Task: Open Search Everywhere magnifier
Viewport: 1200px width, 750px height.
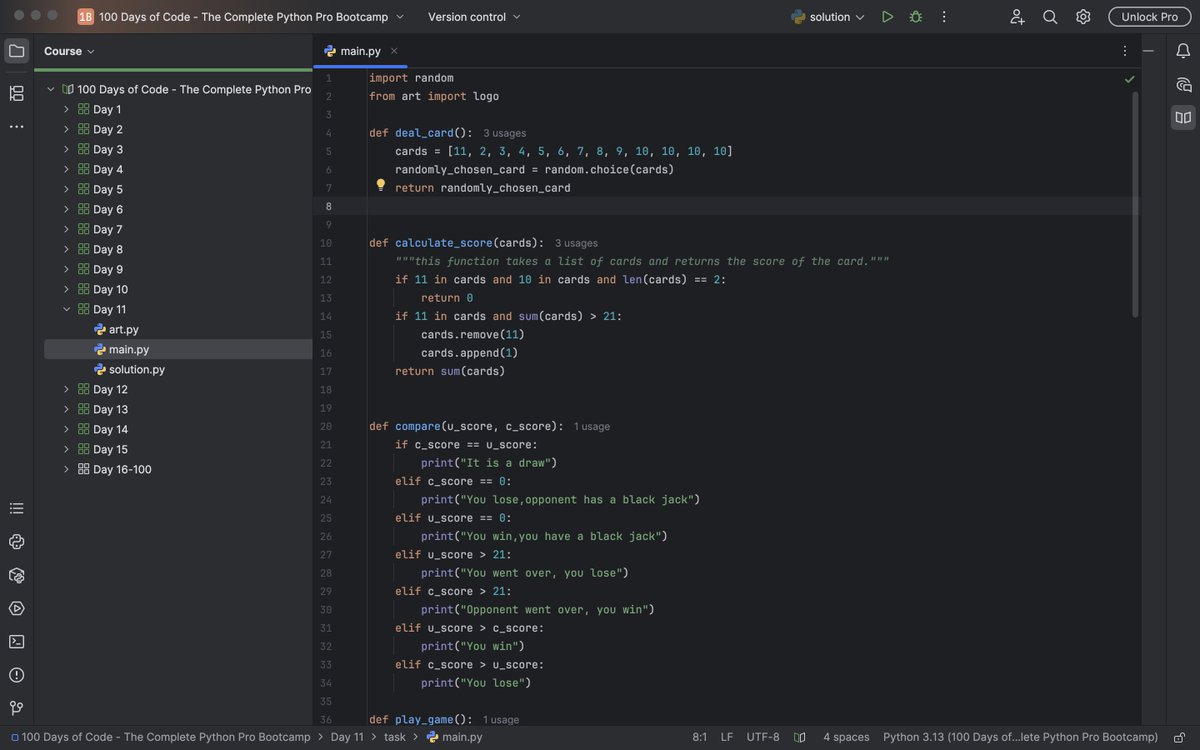Action: click(x=1050, y=17)
